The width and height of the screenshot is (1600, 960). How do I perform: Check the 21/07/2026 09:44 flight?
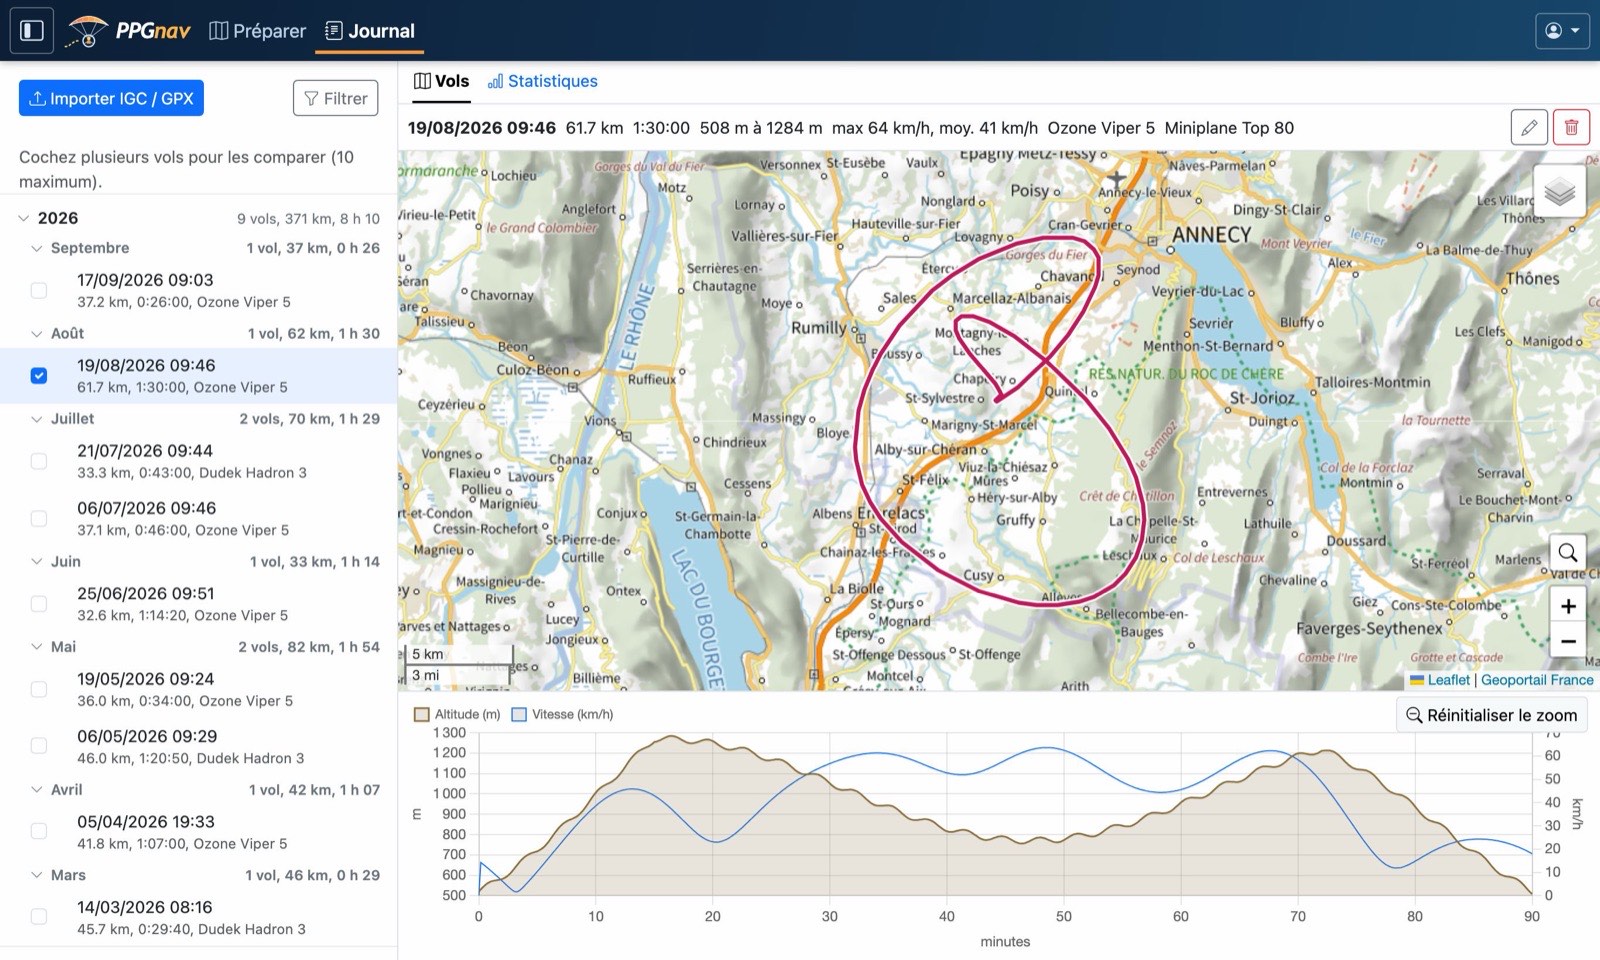click(39, 461)
